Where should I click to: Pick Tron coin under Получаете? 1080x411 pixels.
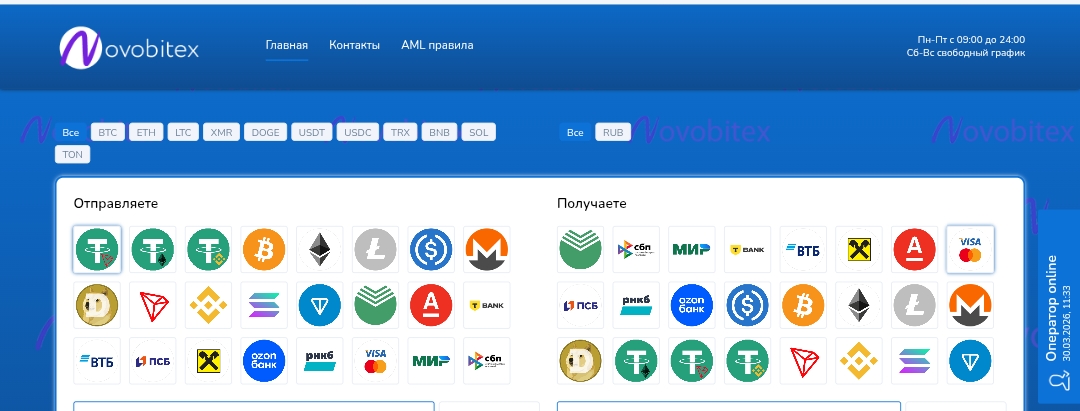803,361
